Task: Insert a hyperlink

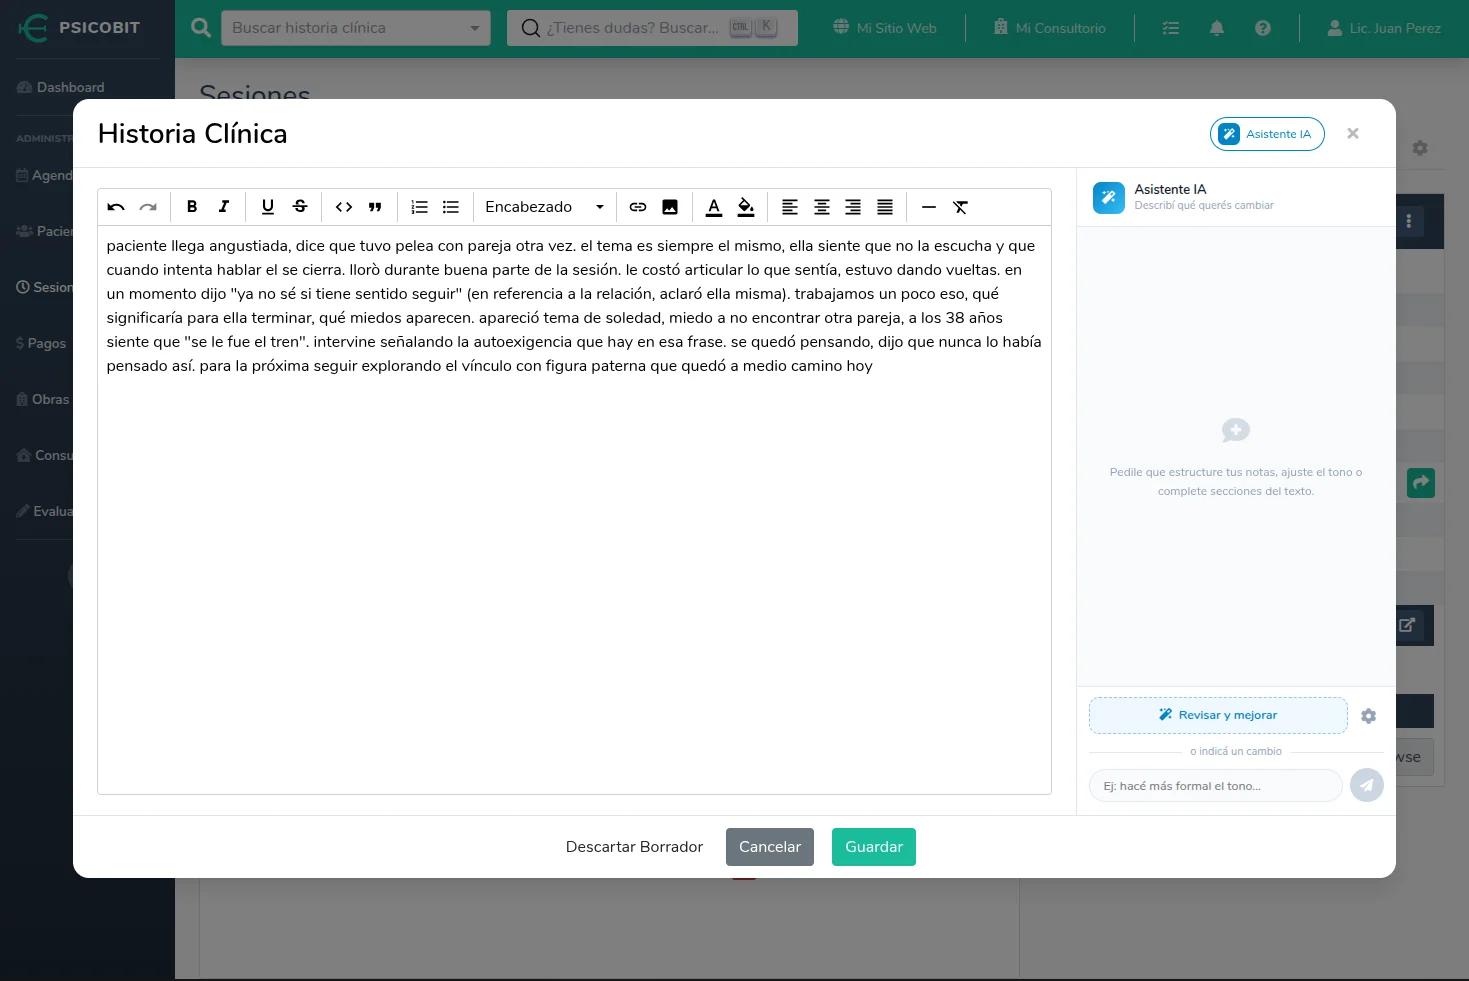Action: click(638, 207)
